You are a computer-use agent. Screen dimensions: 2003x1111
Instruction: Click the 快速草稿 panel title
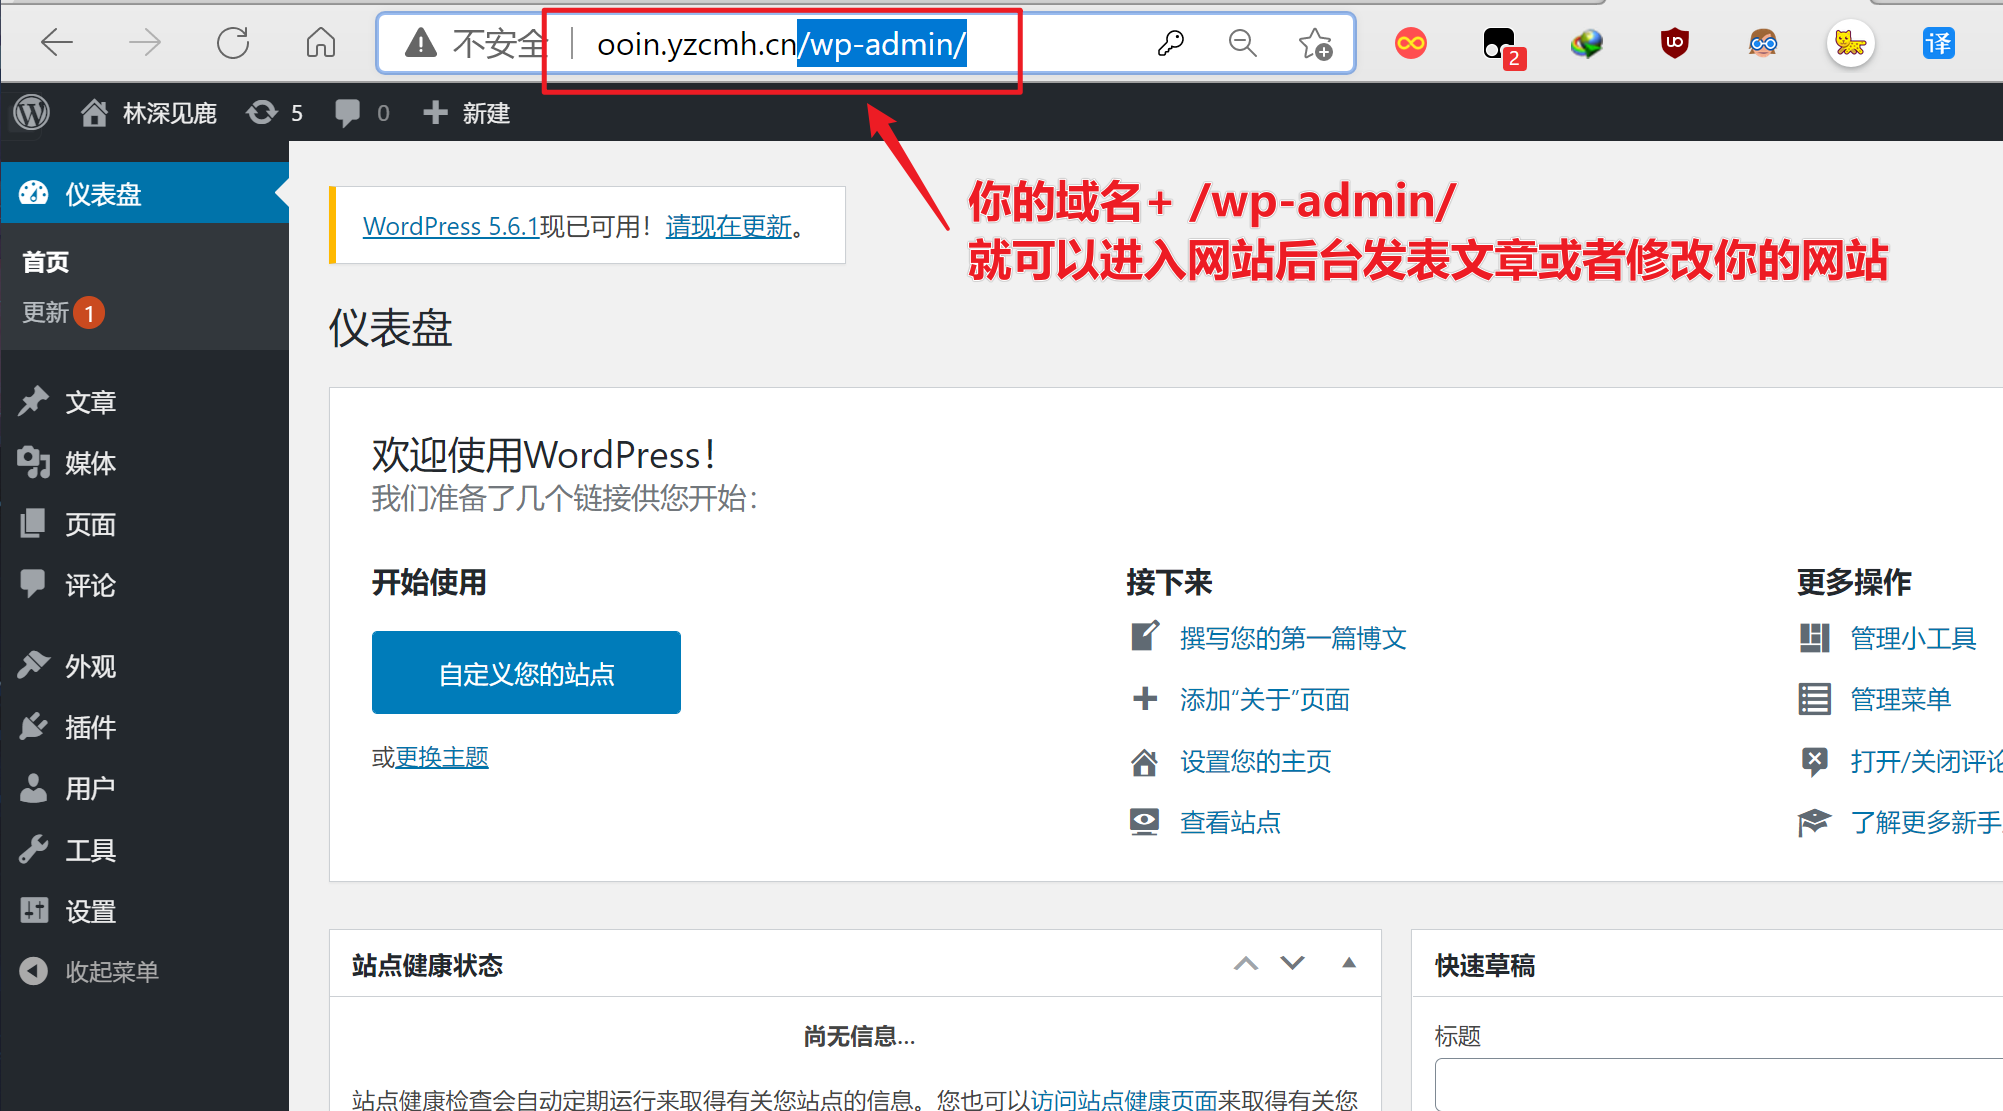[1485, 965]
